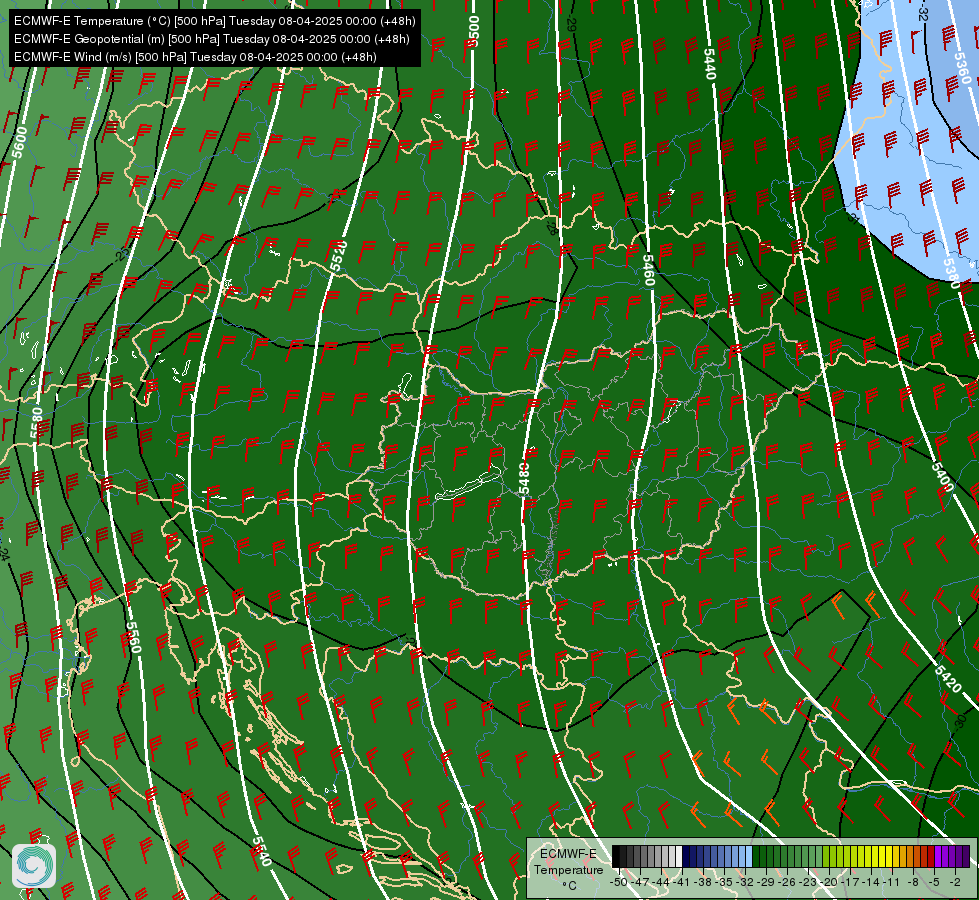Click the 5600 geopotential contour label
The image size is (979, 900).
(x=19, y=142)
